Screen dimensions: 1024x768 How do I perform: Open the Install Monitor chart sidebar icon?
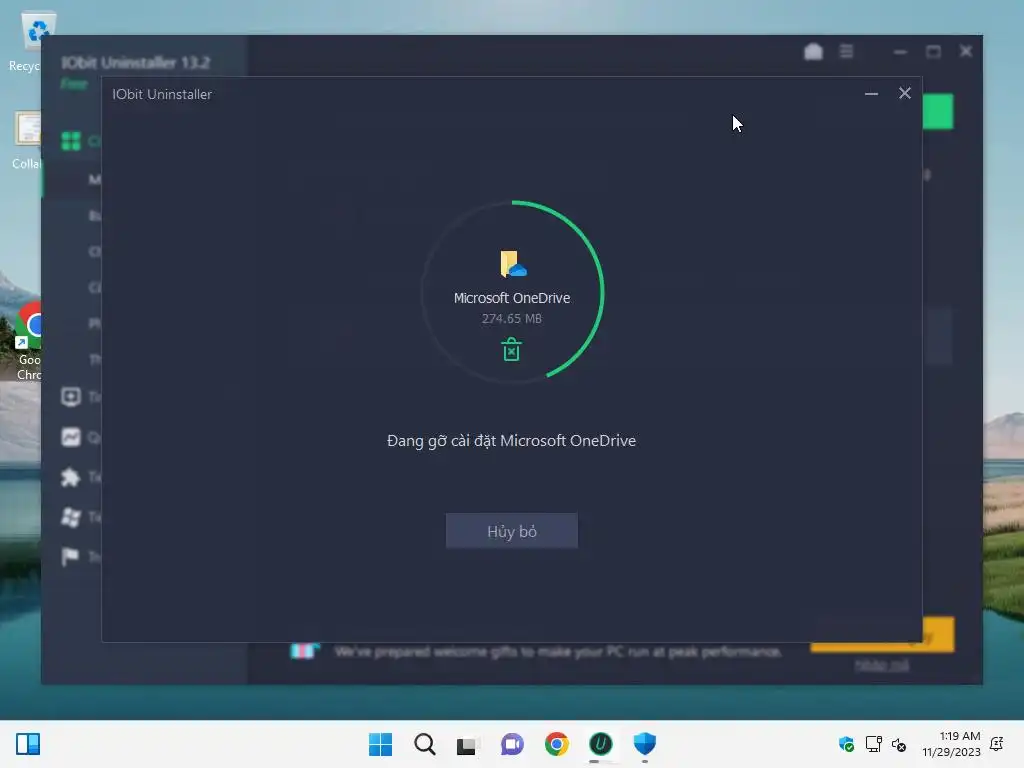tap(71, 437)
